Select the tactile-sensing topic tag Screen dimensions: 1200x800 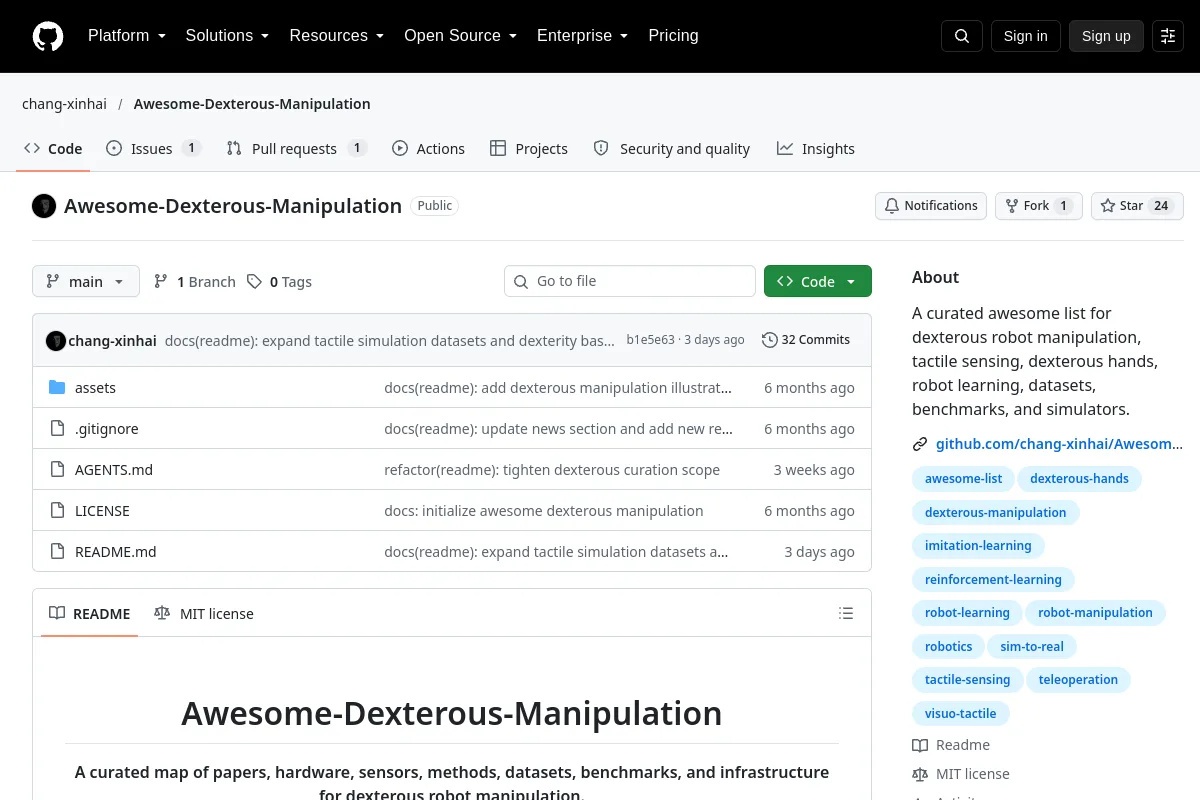coord(967,680)
